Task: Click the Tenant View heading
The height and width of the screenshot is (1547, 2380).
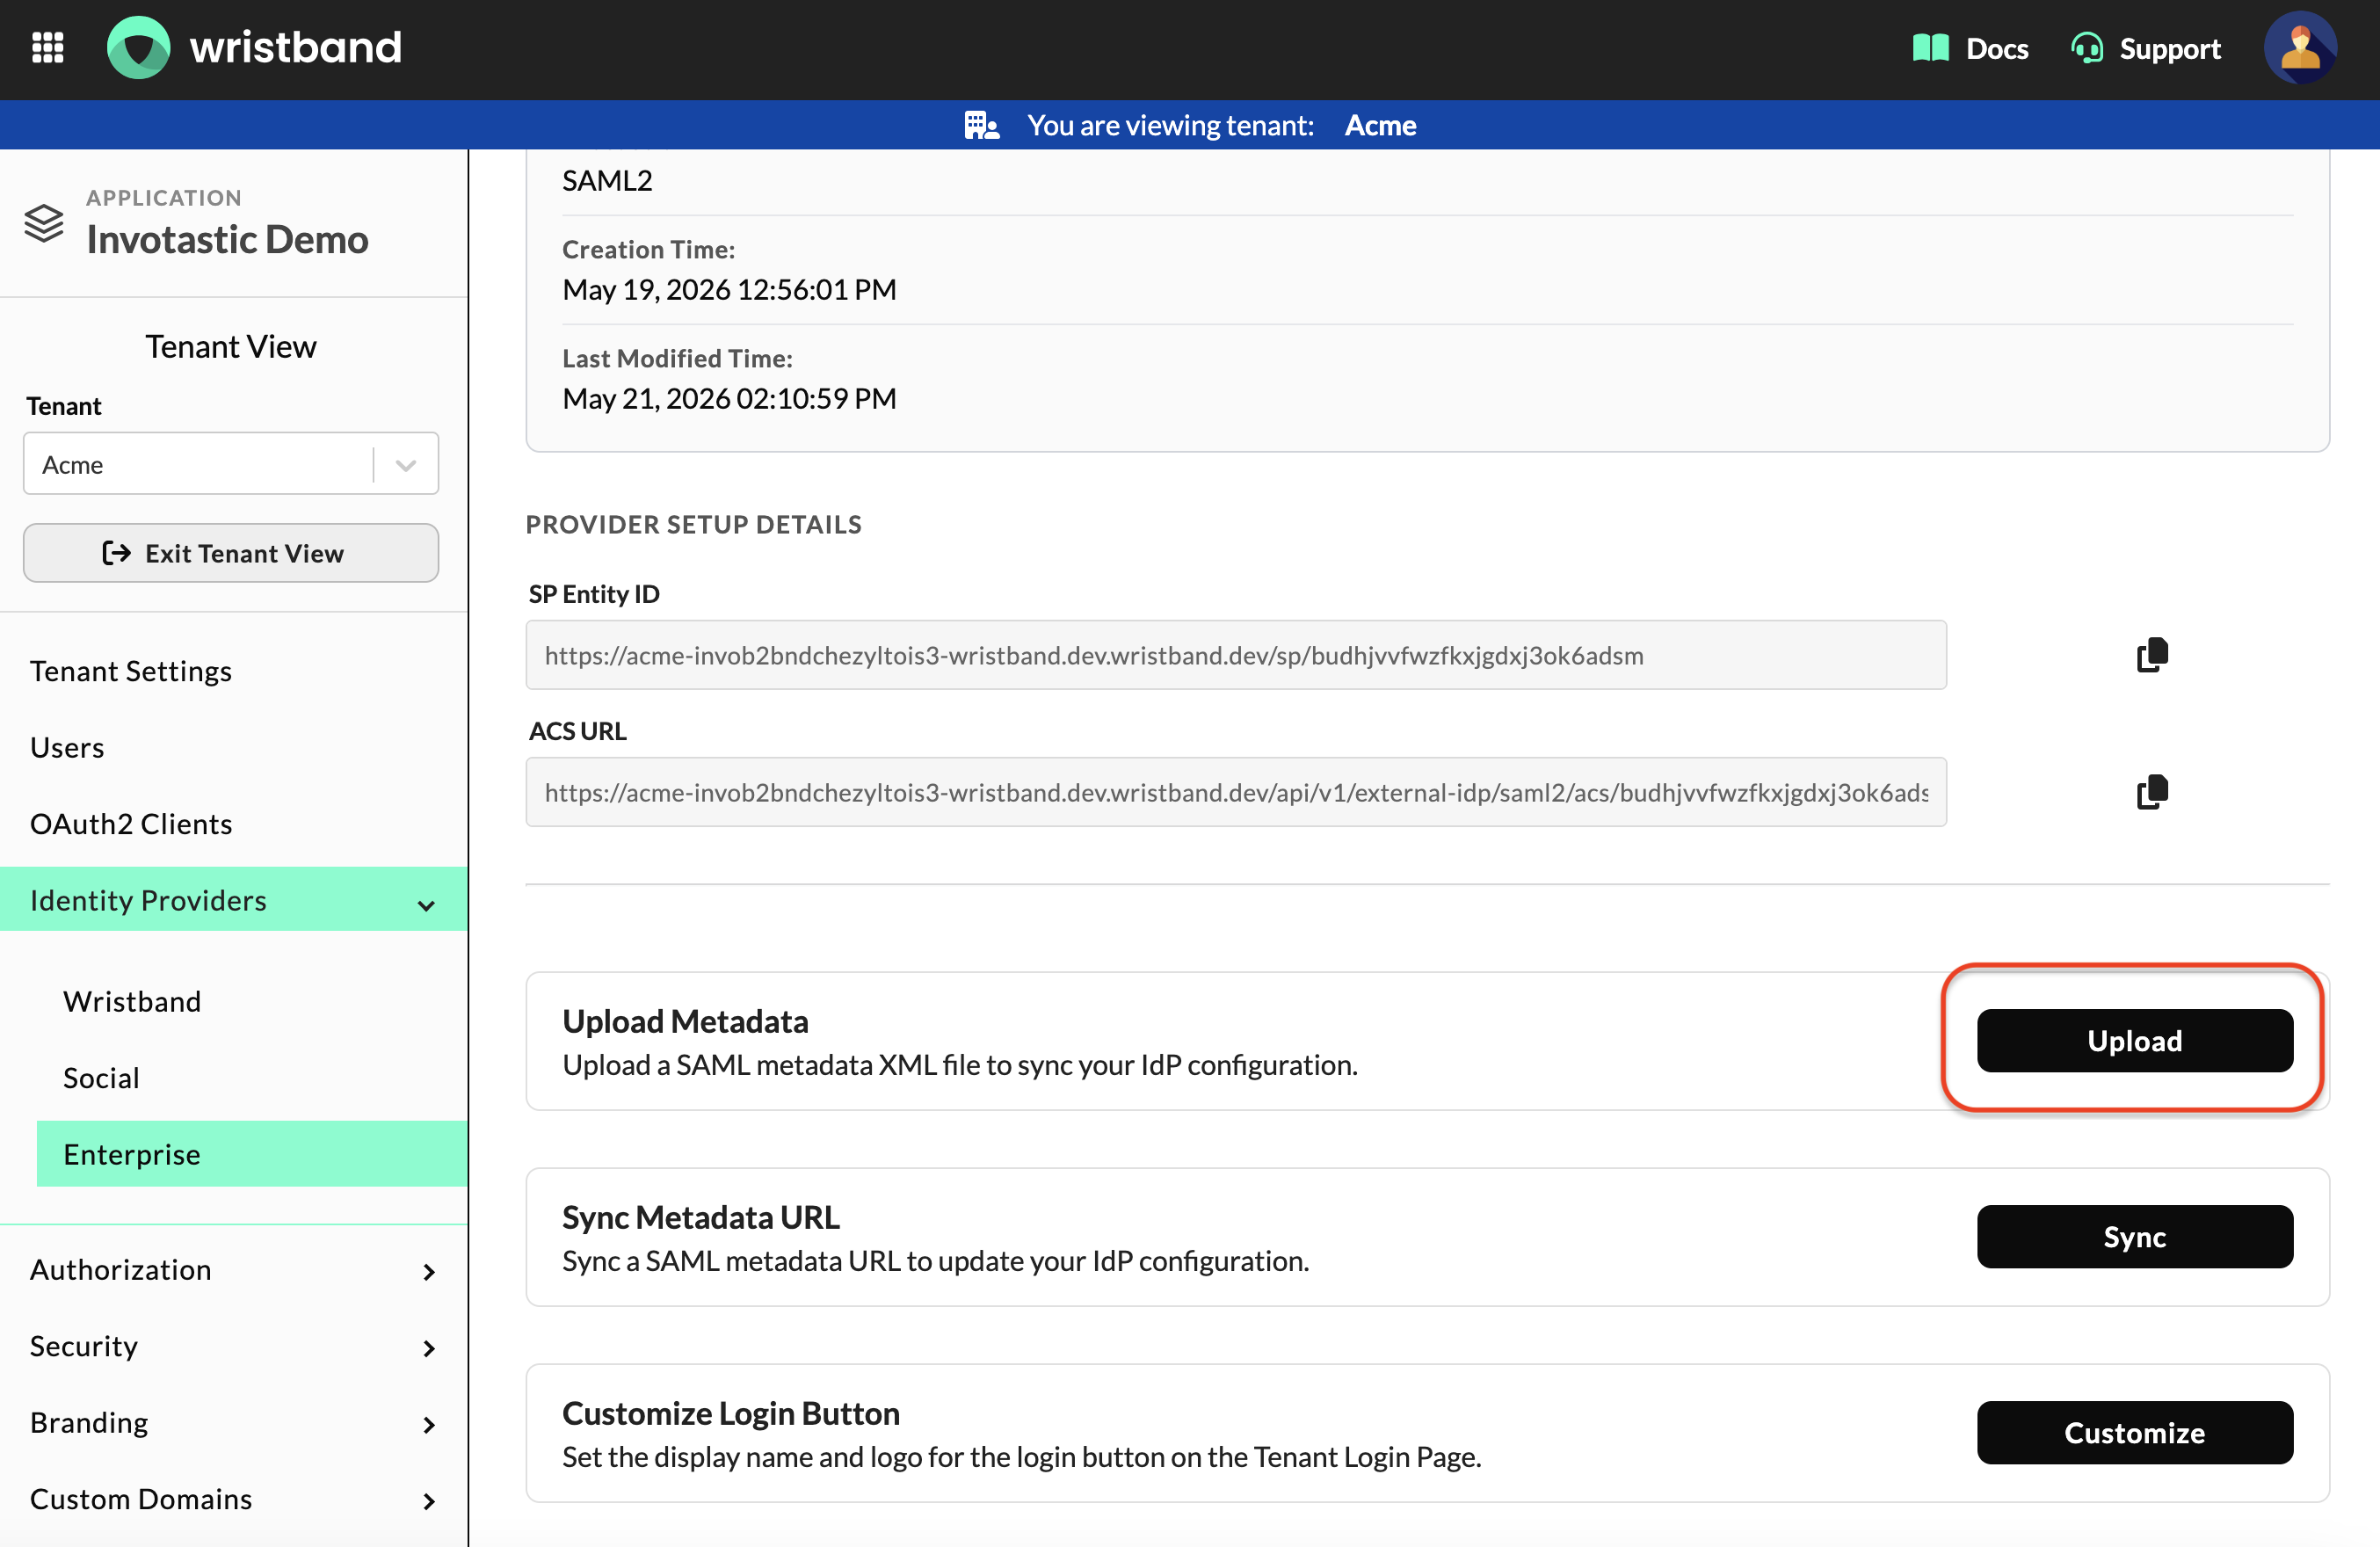Action: (231, 346)
